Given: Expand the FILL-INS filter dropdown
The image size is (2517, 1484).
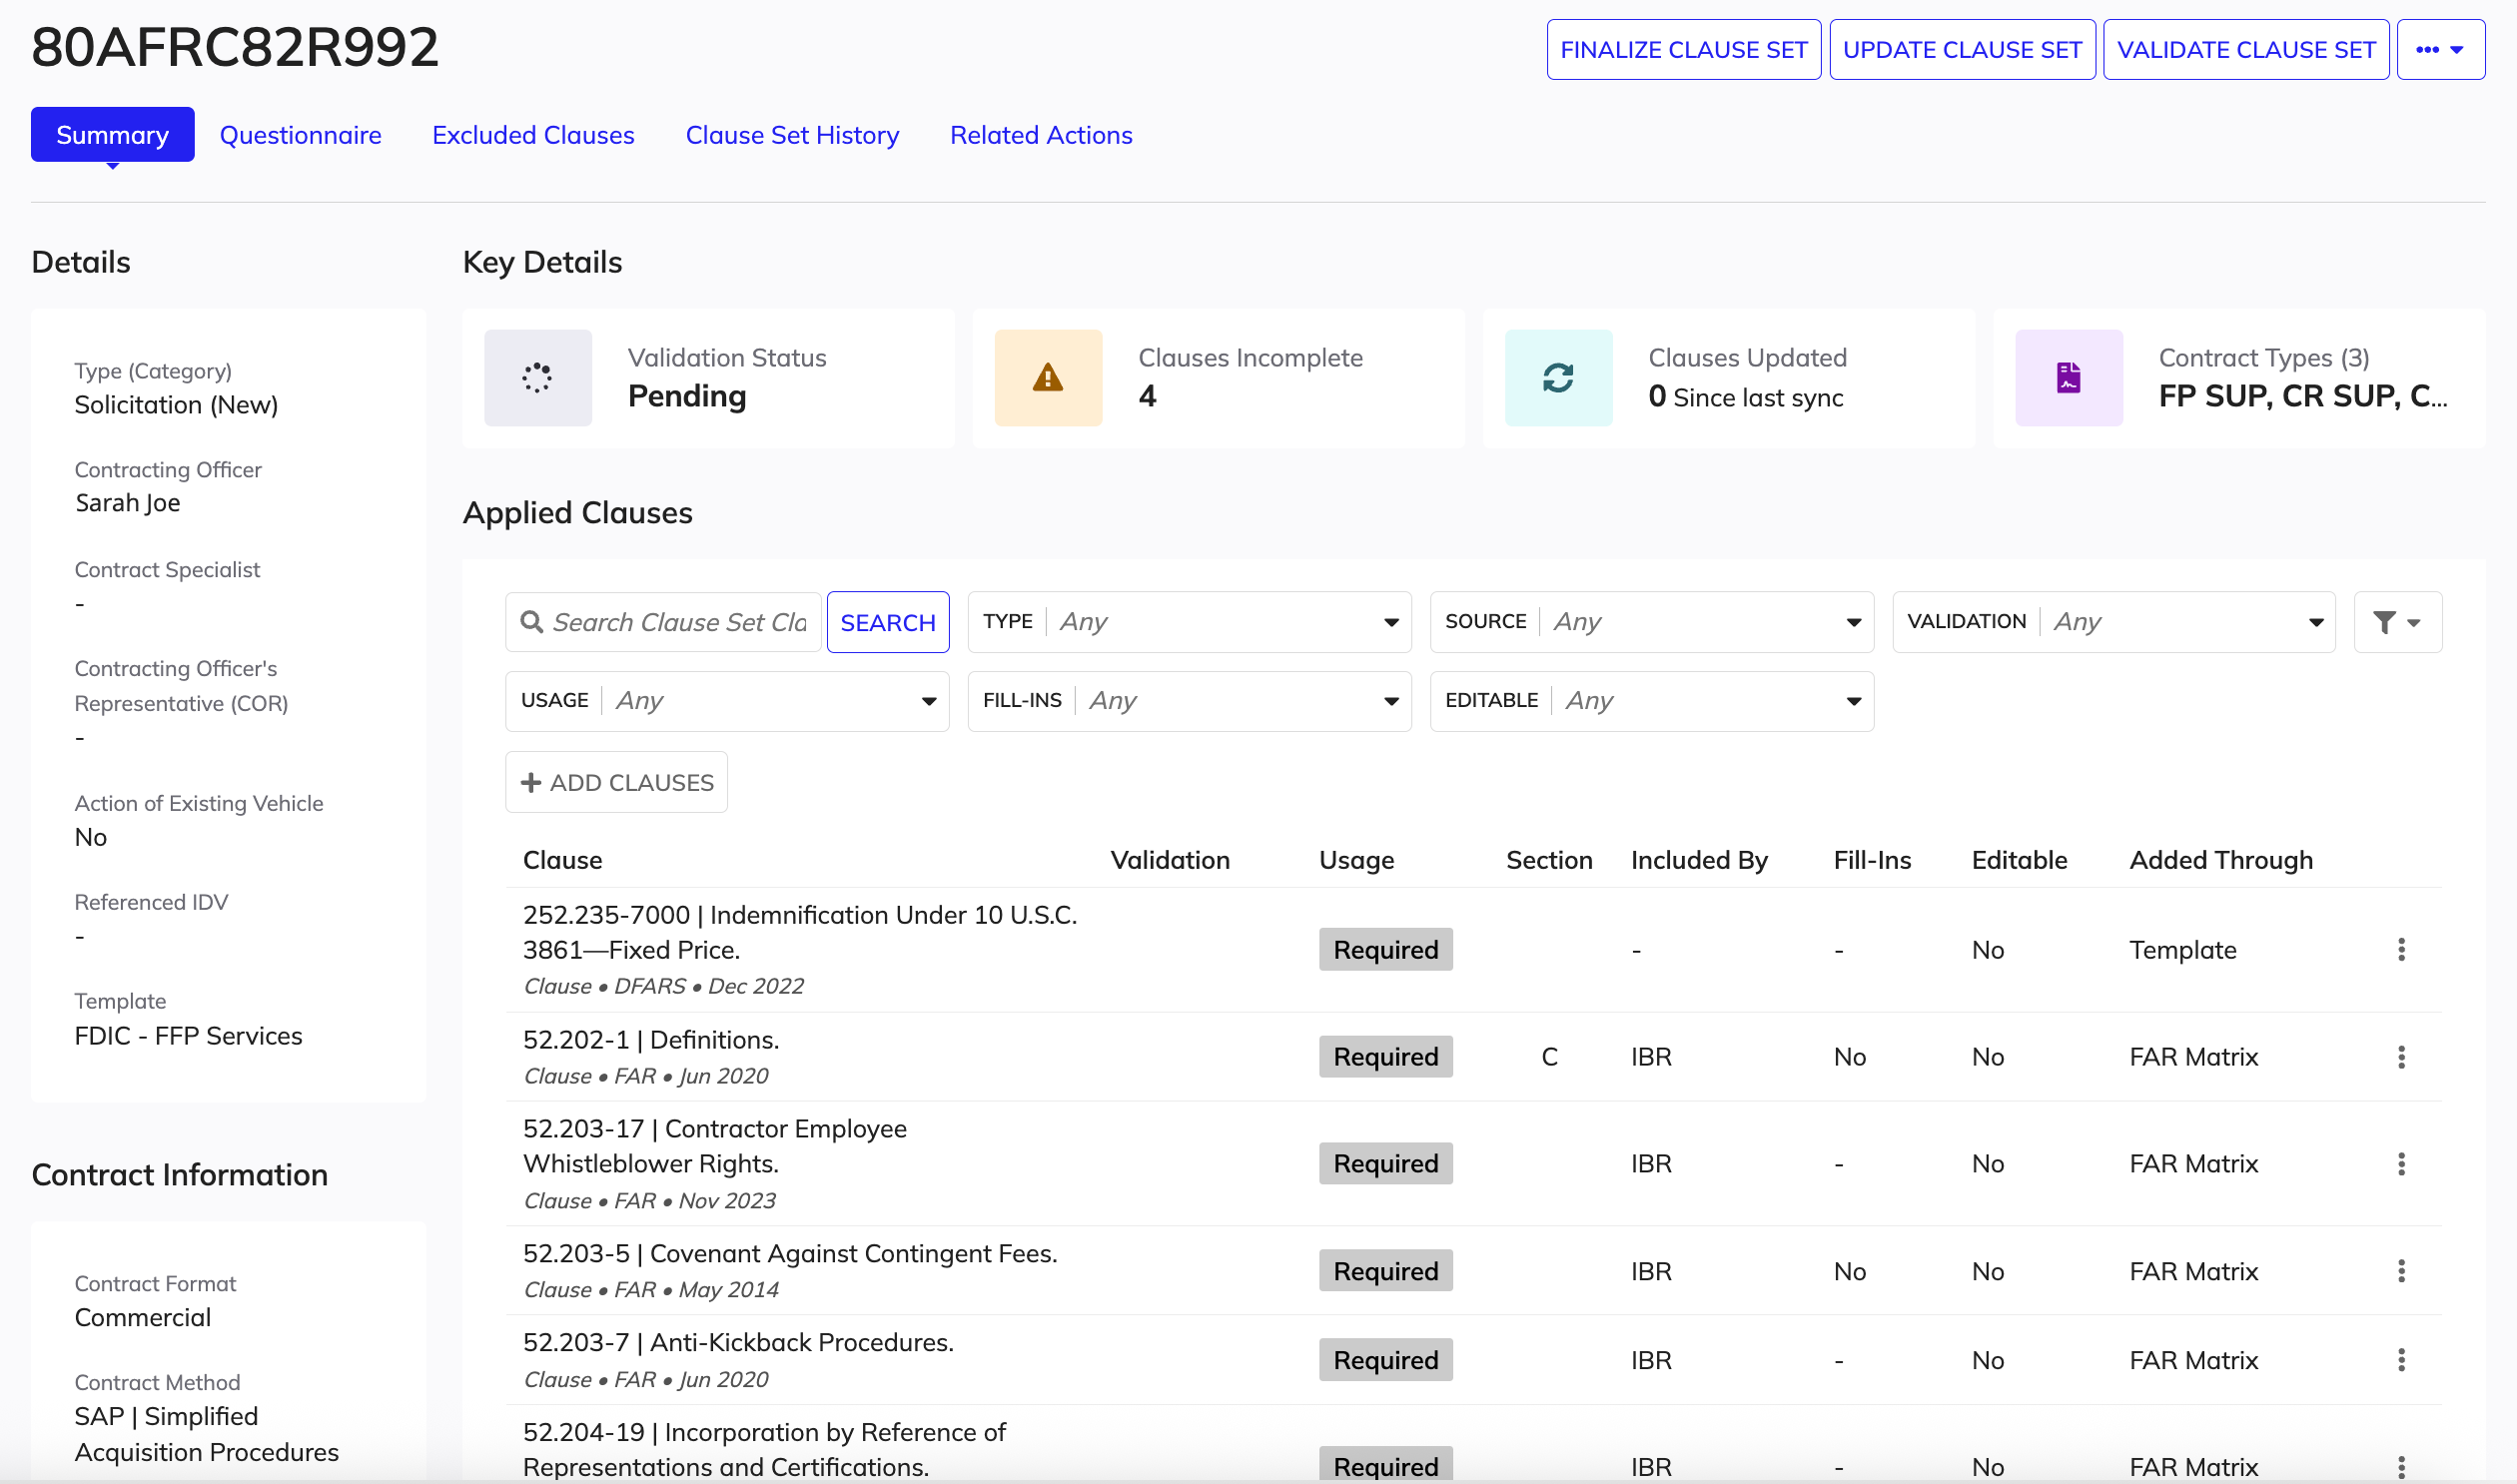Looking at the screenshot, I should (1189, 701).
